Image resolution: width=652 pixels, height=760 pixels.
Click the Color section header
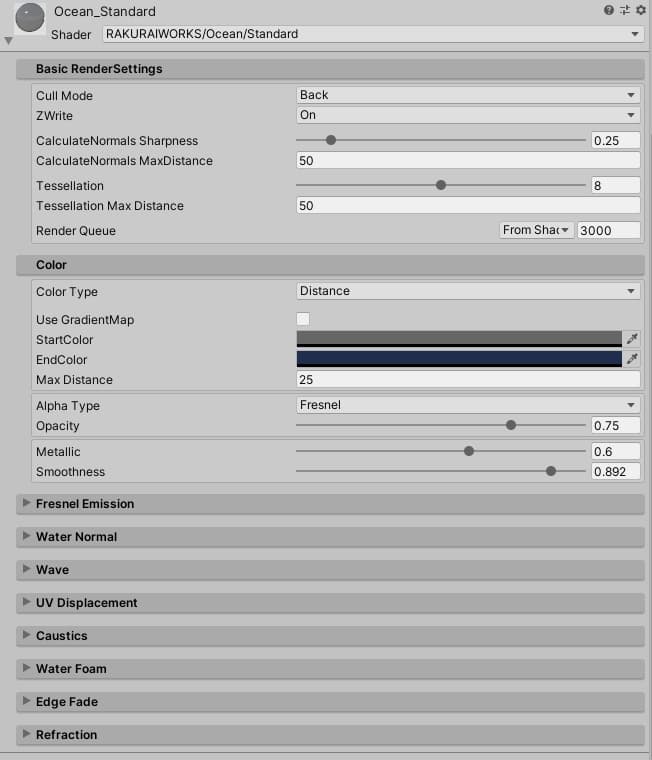[330, 265]
